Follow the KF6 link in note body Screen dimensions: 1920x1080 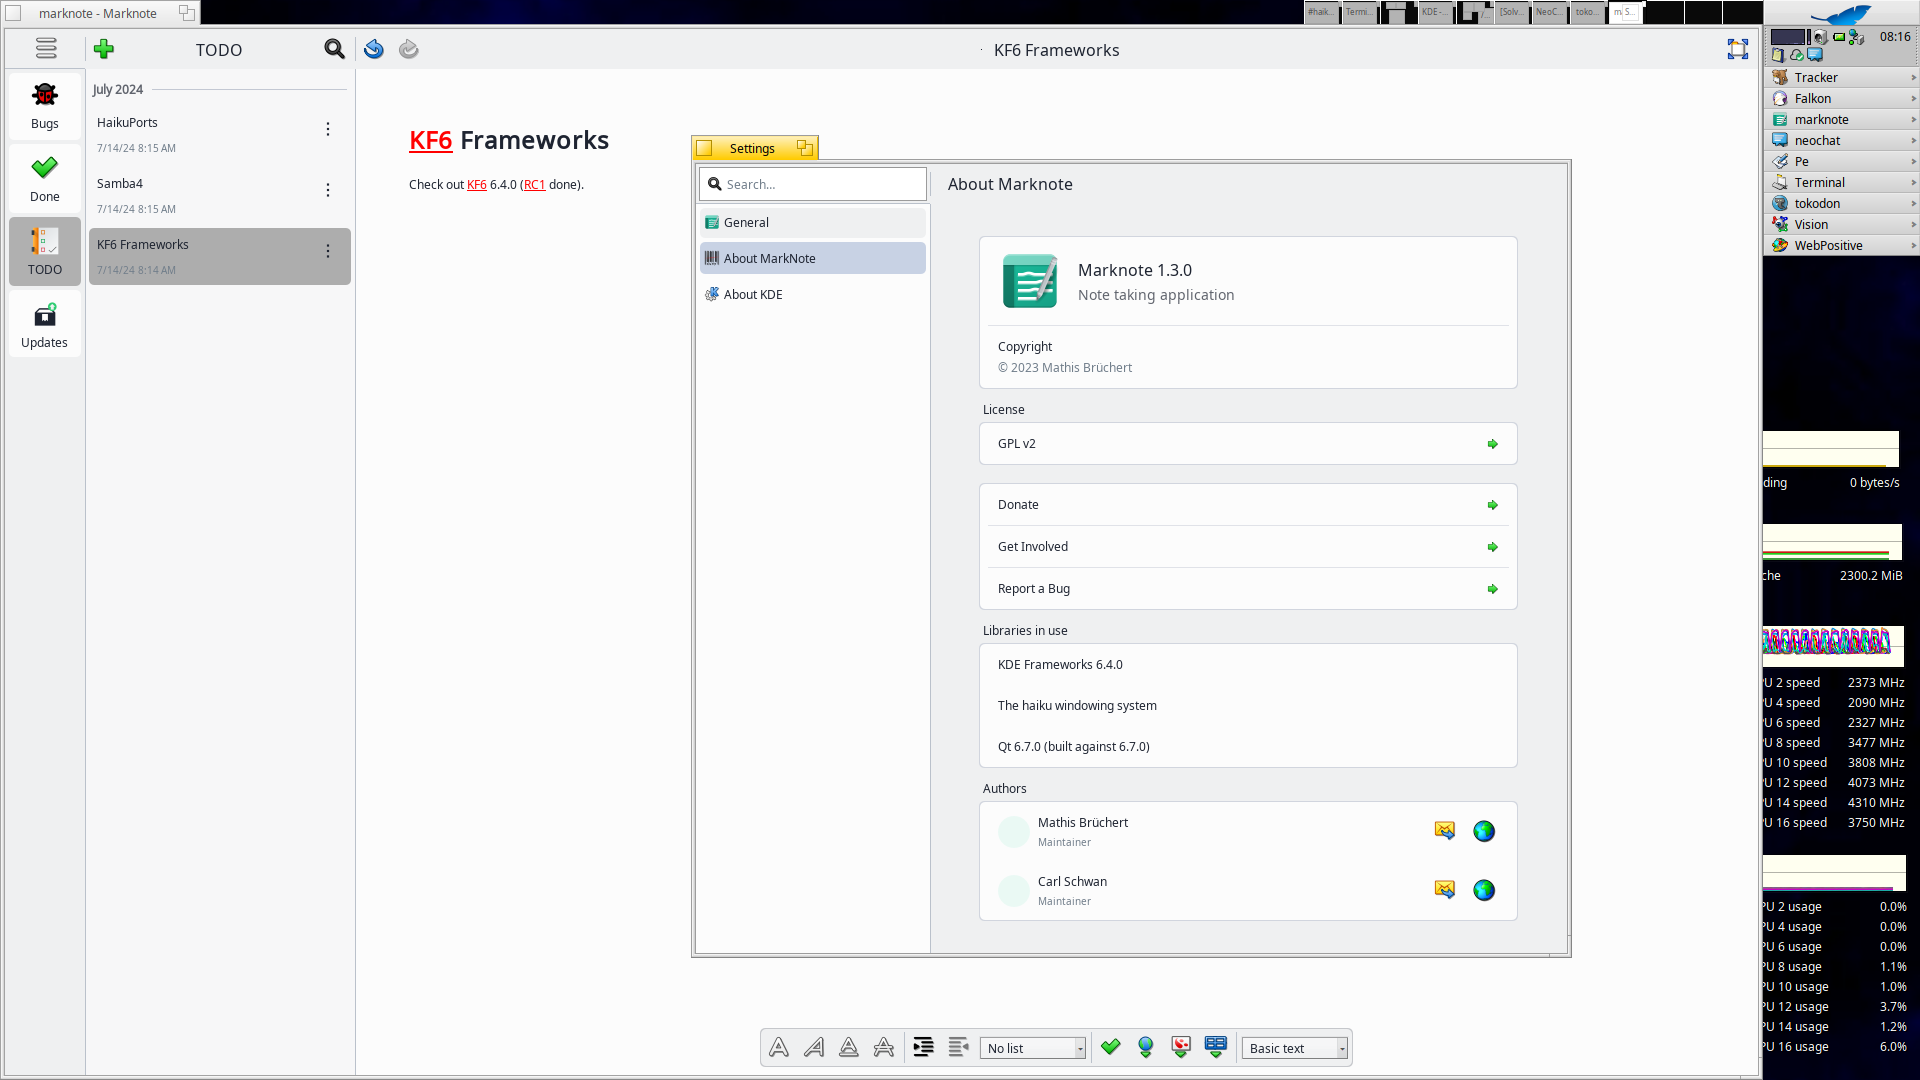point(477,185)
